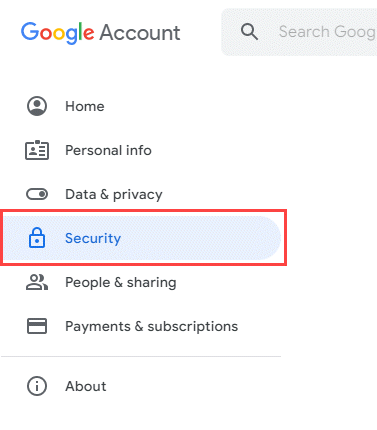Go to Personal info text entry
The width and height of the screenshot is (377, 430).
click(x=108, y=150)
